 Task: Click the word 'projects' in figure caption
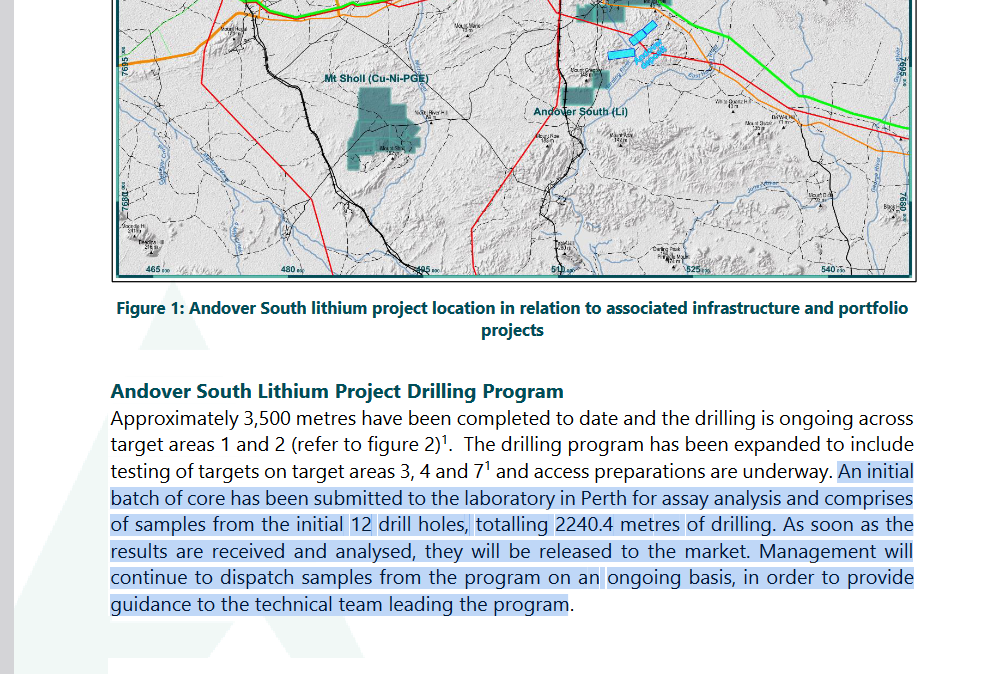(512, 331)
